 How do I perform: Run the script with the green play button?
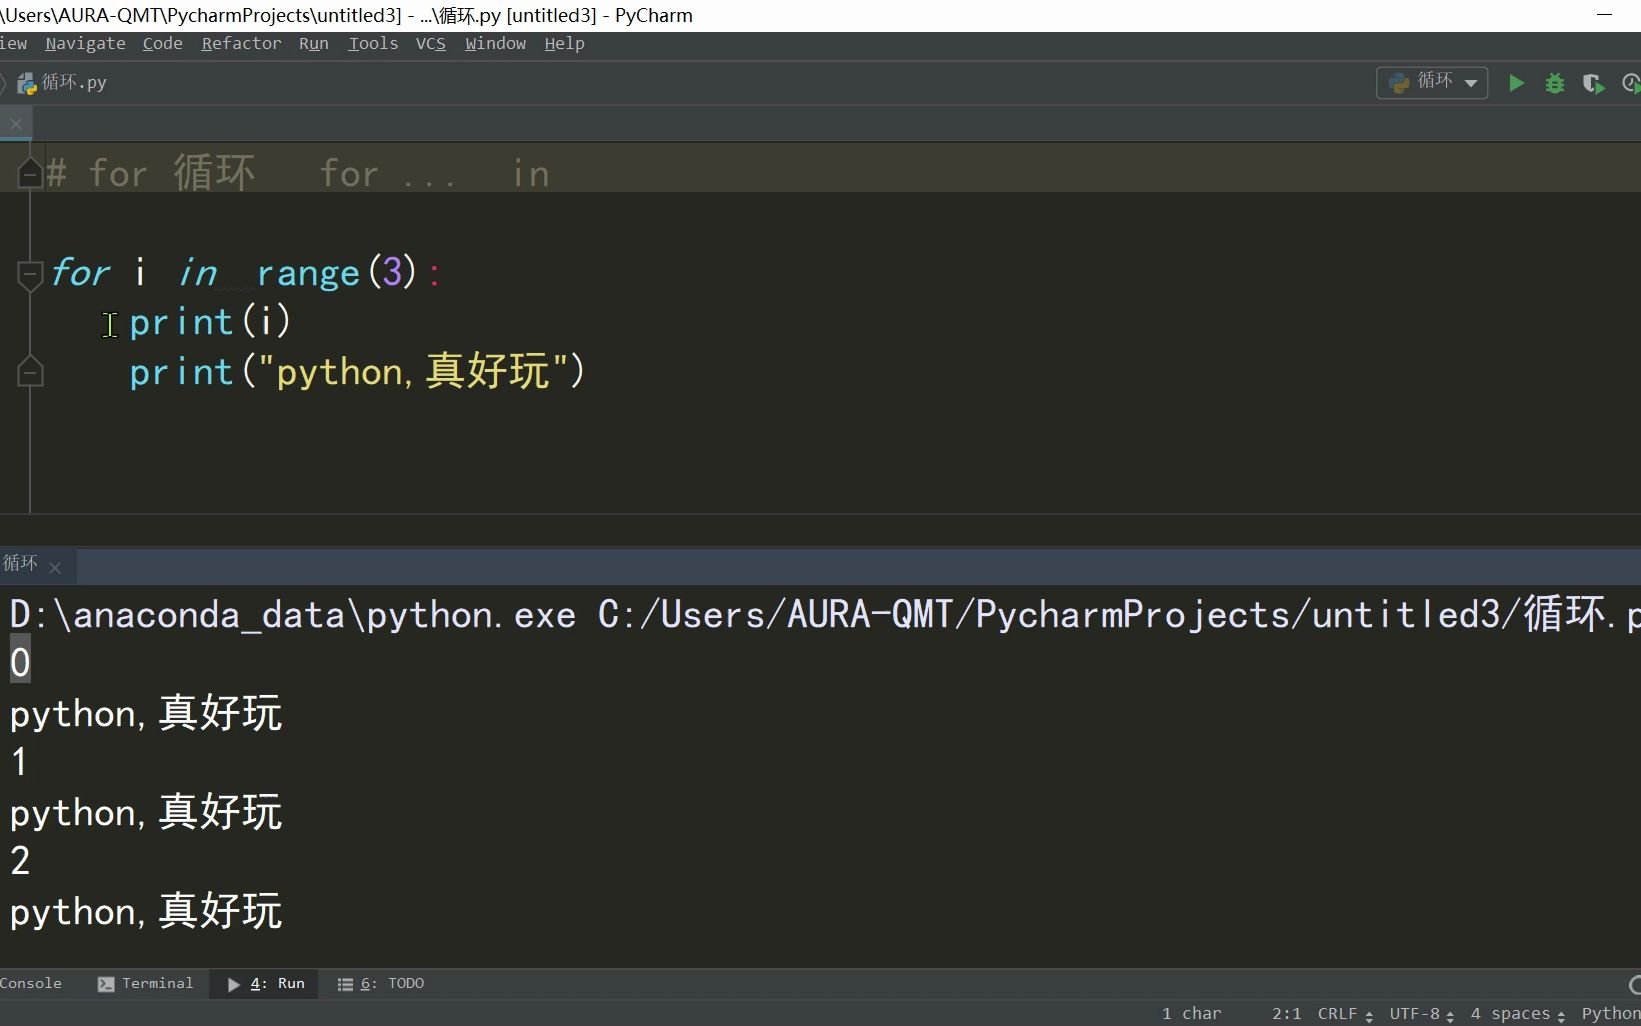(1516, 83)
